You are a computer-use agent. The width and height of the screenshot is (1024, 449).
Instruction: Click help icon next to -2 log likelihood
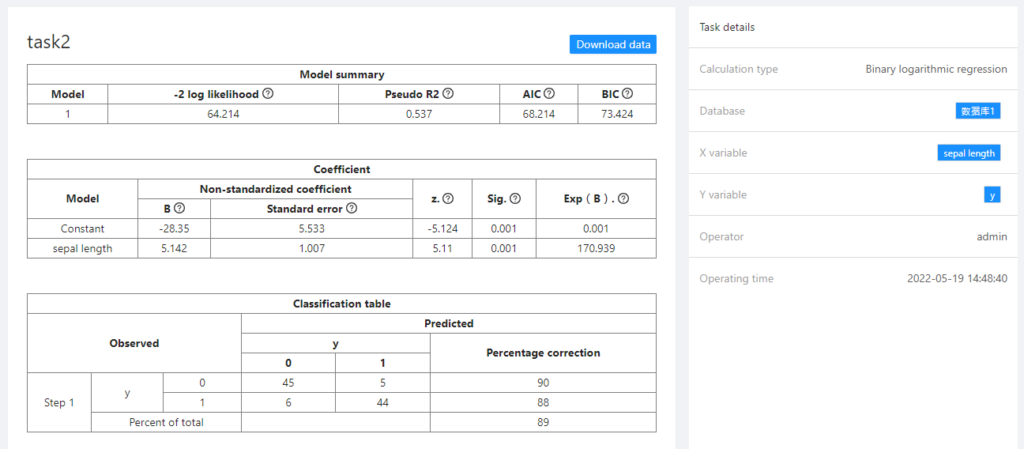[269, 94]
